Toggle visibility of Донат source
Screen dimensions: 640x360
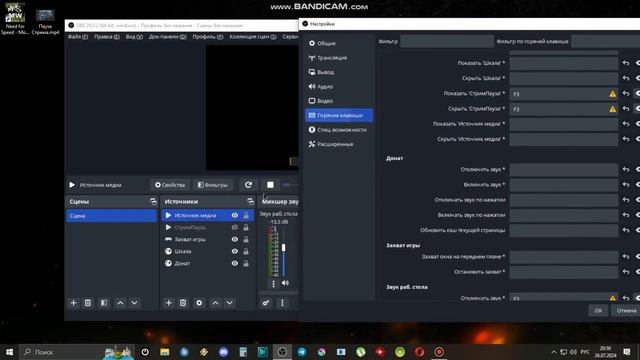click(x=235, y=263)
